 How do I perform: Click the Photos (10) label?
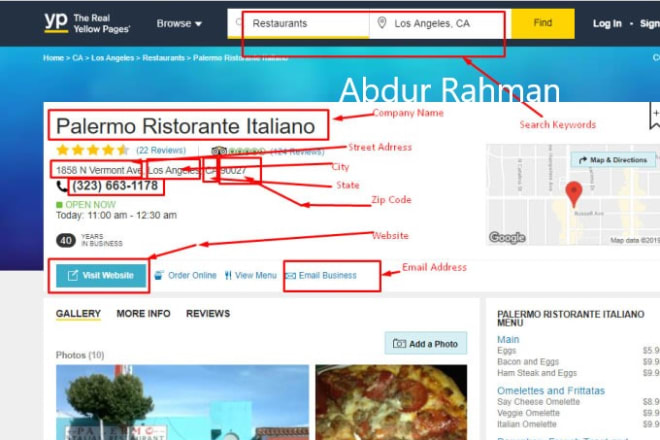pos(80,355)
